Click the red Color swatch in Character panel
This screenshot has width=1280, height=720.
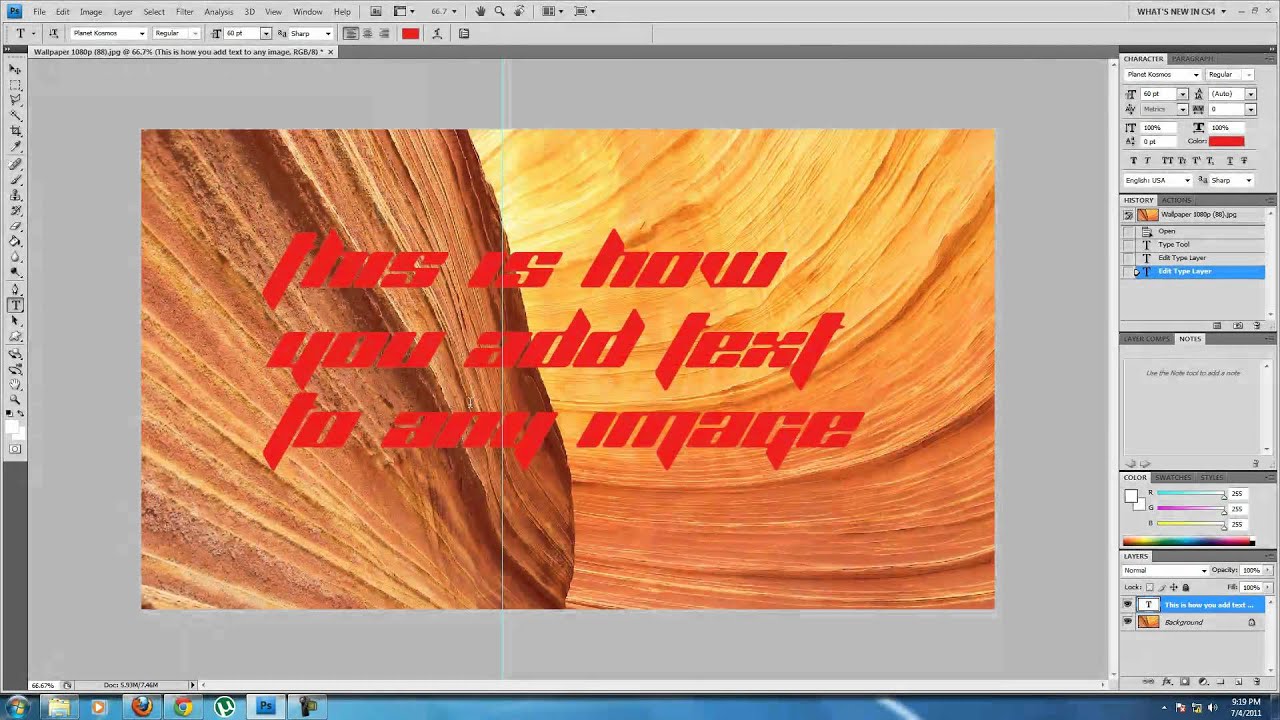click(1226, 141)
